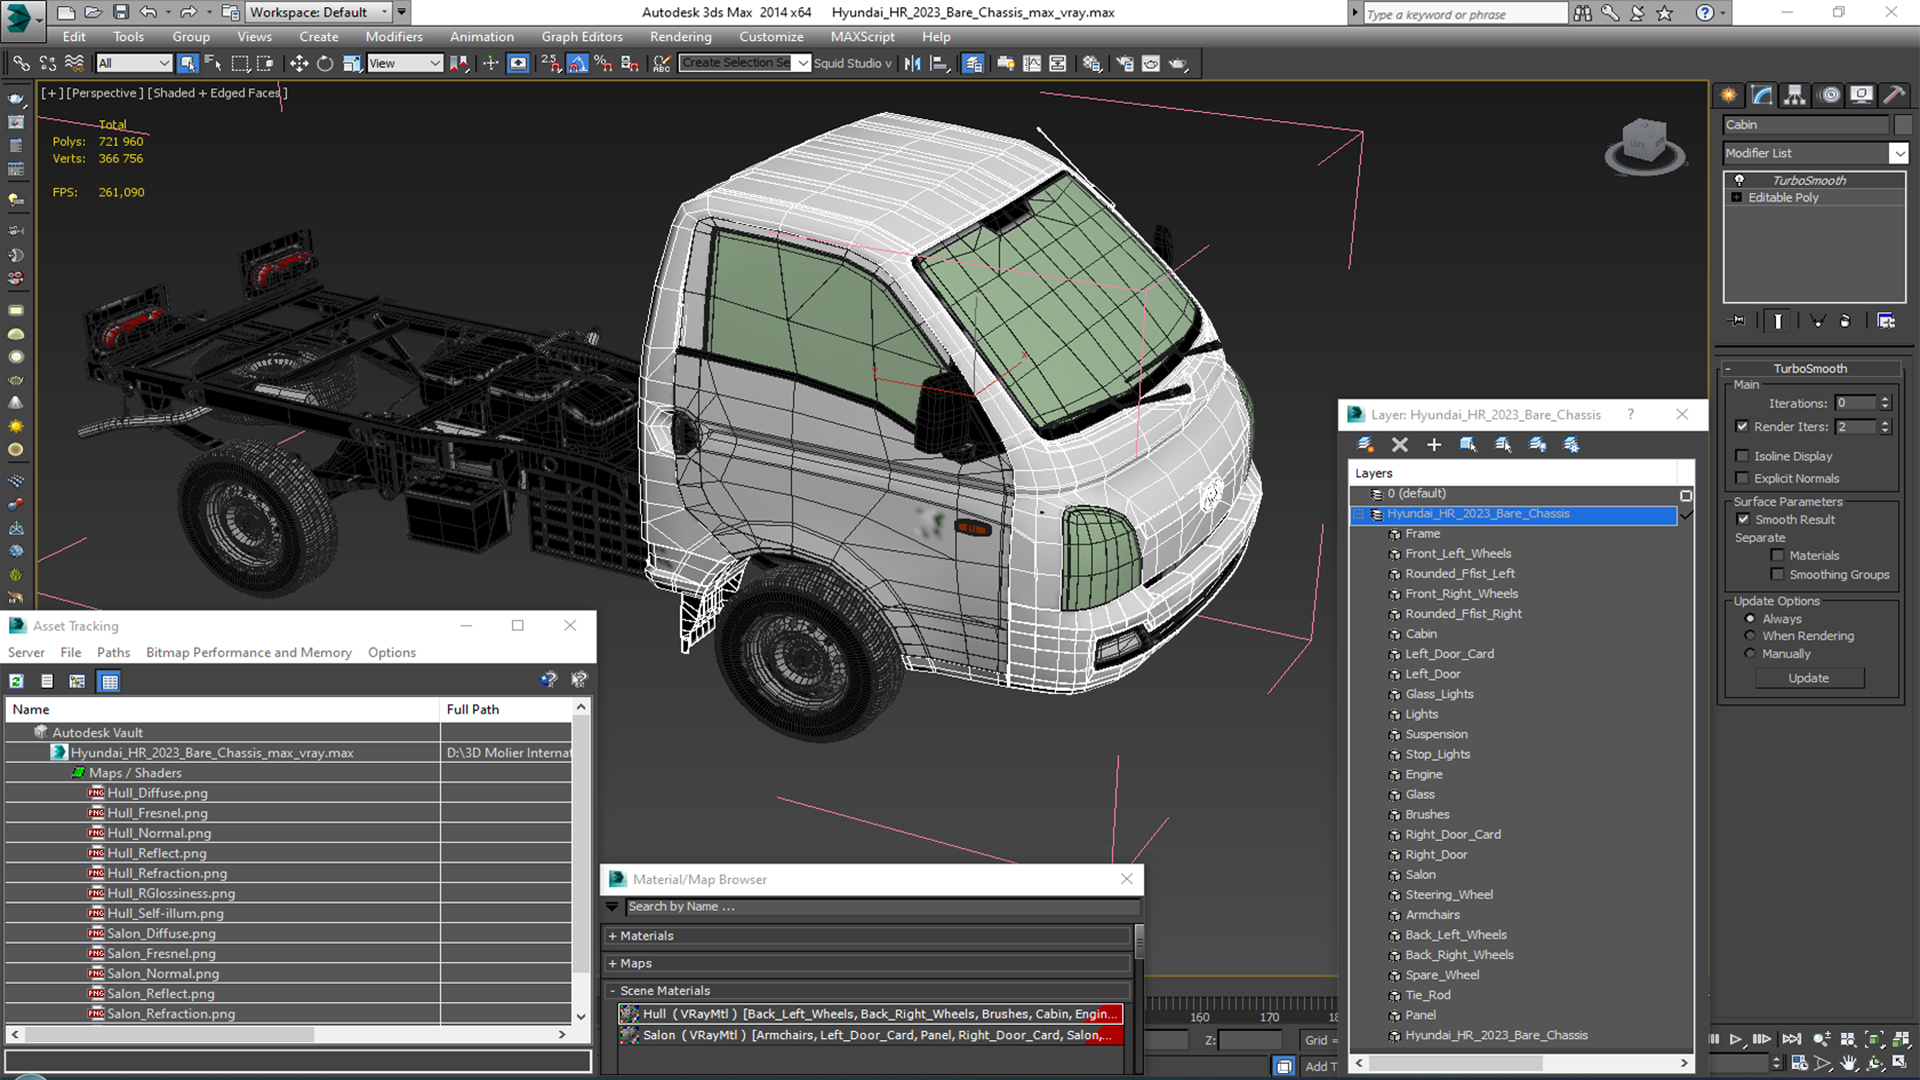The height and width of the screenshot is (1080, 1920).
Task: Select Hull VRayMtl scene material
Action: 870,1014
